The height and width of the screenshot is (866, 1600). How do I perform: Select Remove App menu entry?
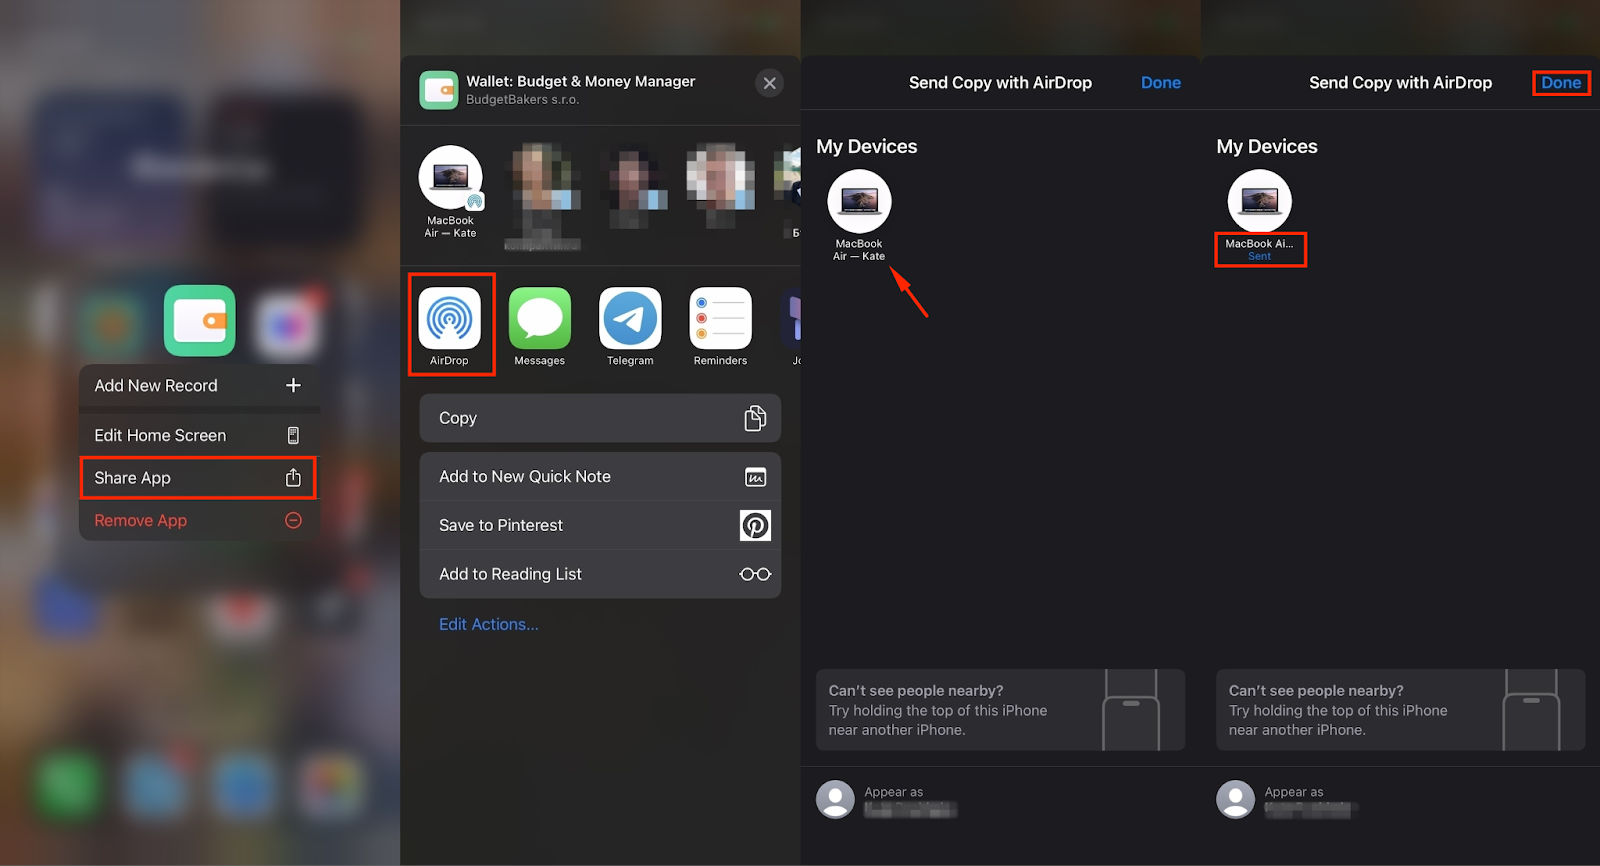200,520
